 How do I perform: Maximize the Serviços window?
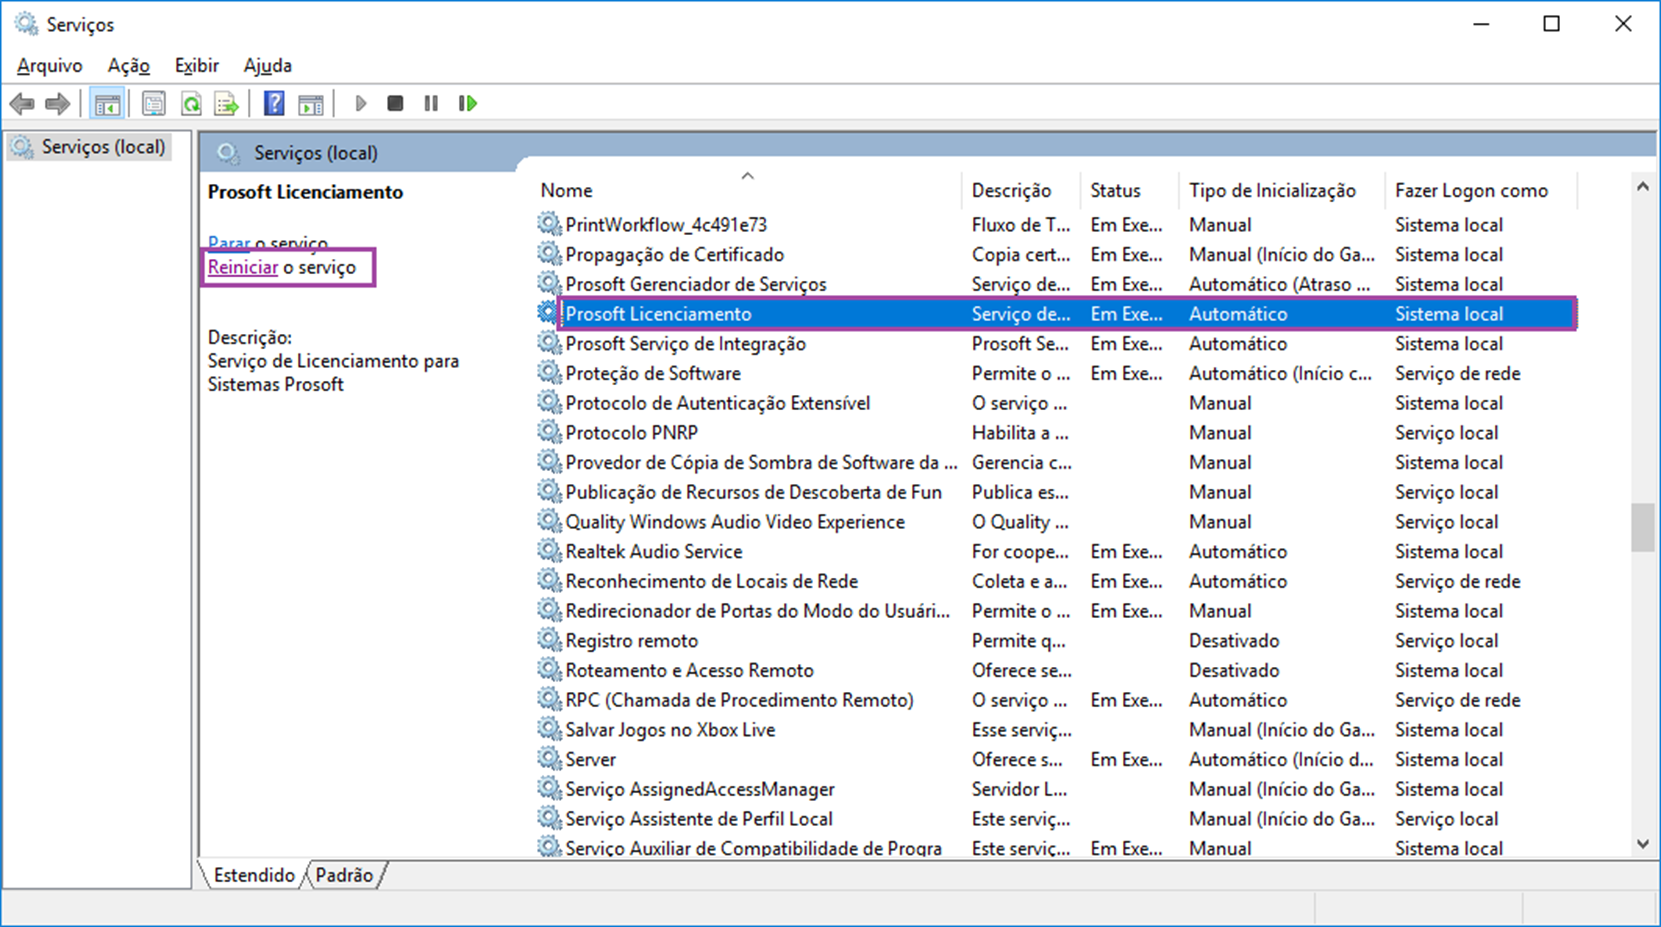tap(1551, 24)
